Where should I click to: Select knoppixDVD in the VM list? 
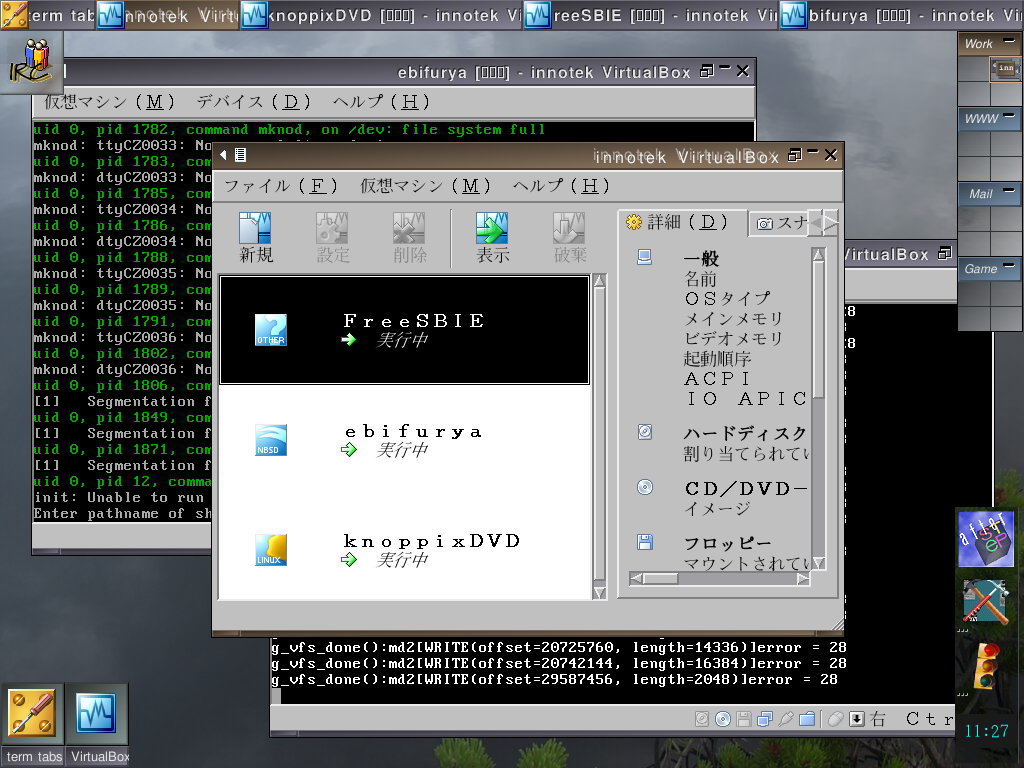point(404,550)
